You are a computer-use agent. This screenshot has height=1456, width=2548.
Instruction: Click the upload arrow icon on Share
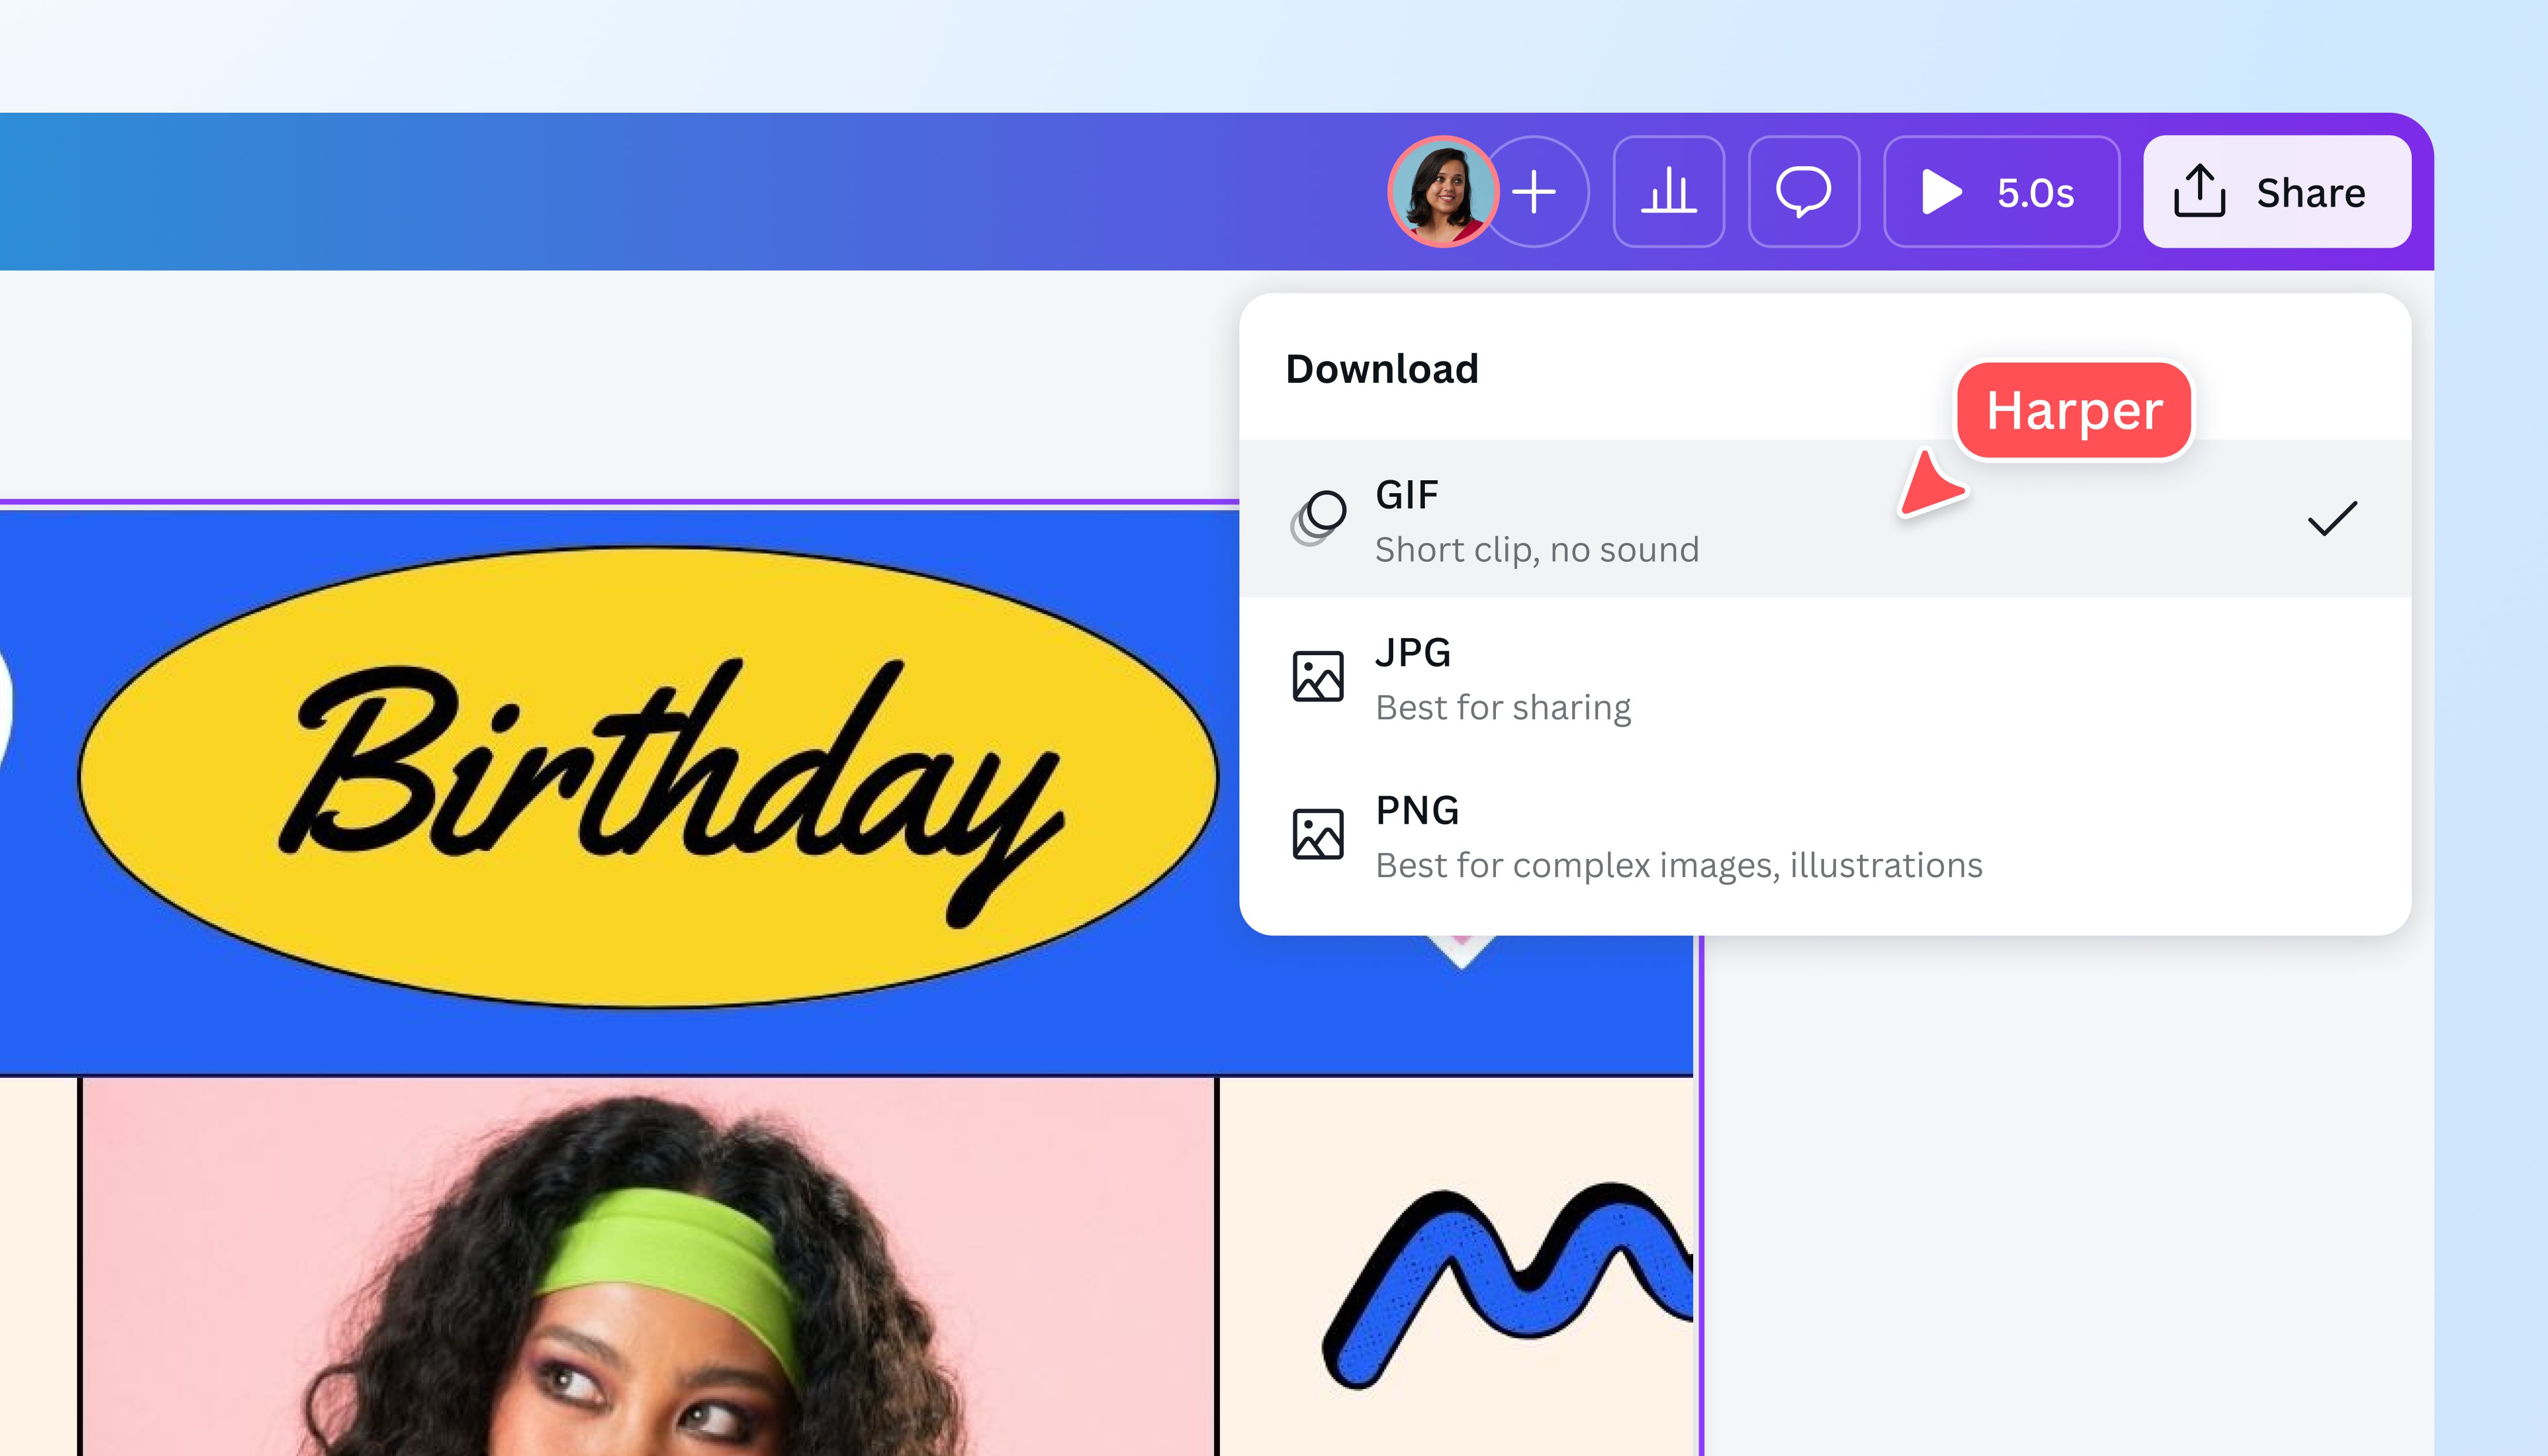tap(2198, 192)
